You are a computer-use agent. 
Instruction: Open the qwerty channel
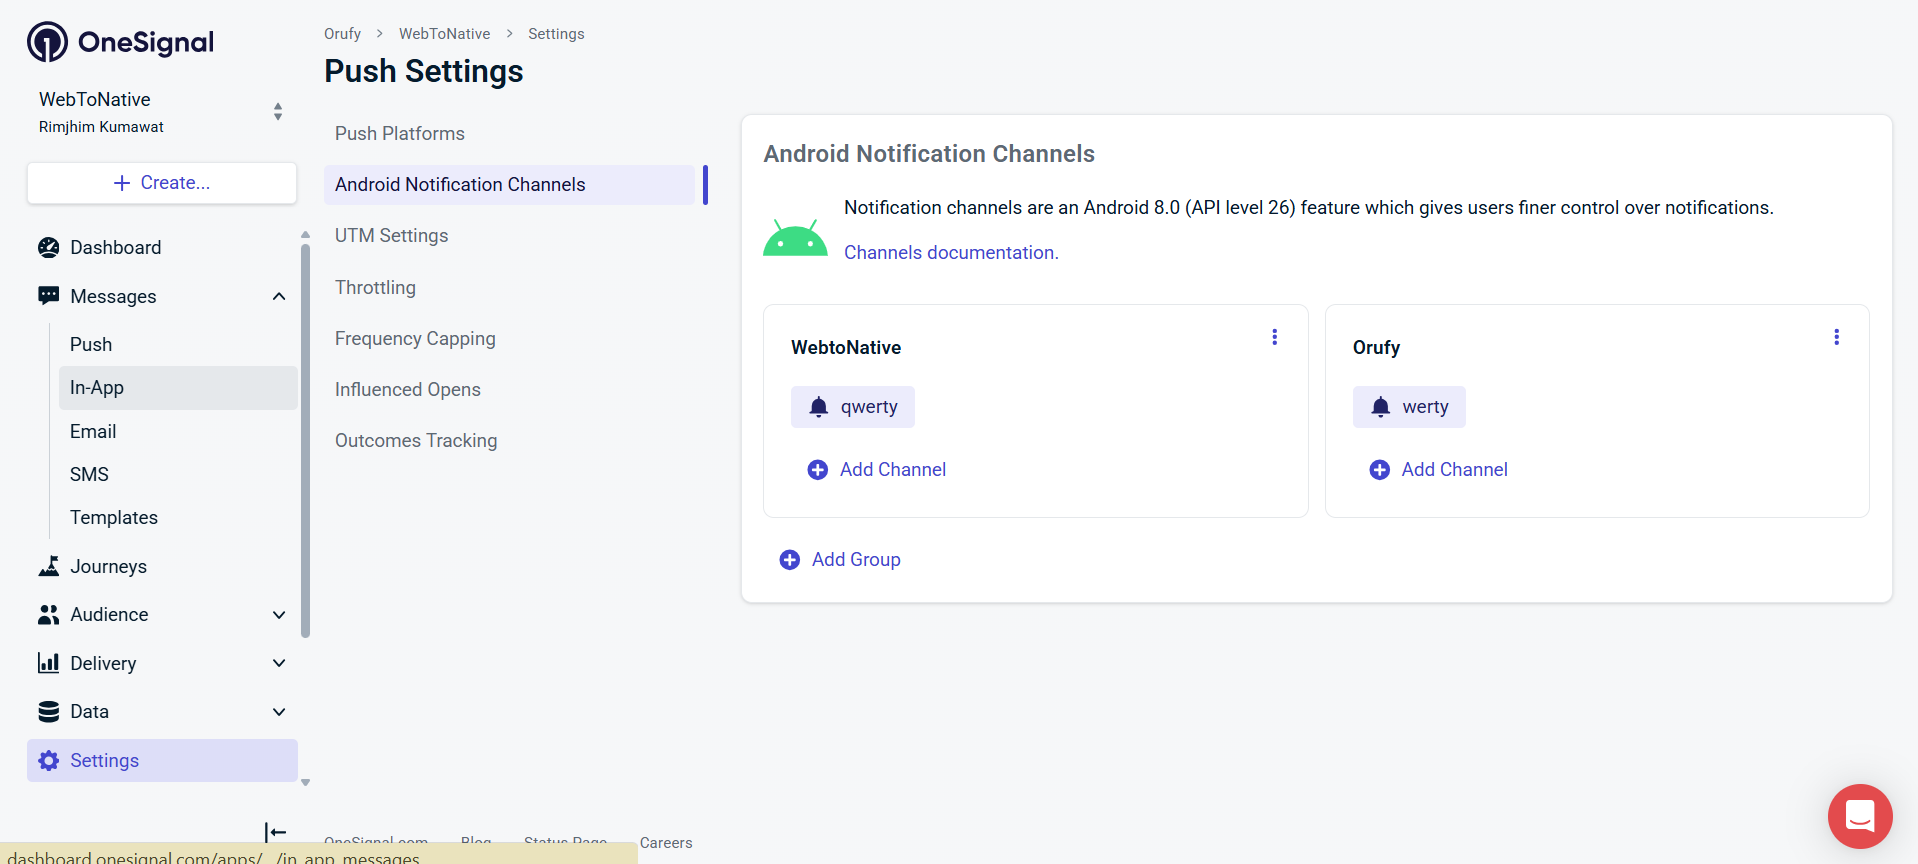tap(853, 407)
